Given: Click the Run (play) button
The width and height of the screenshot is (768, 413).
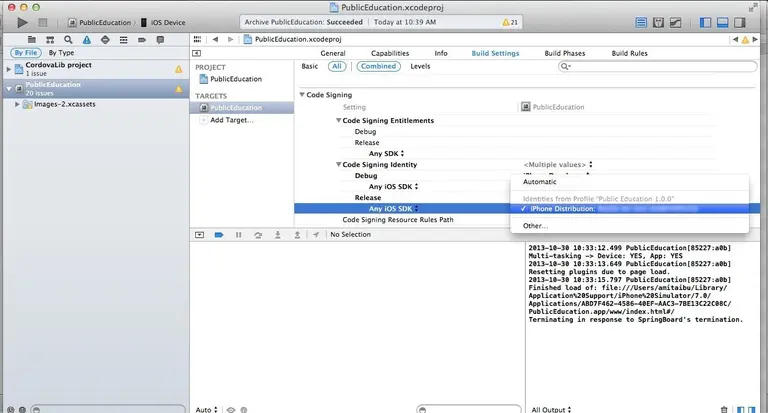Looking at the screenshot, I should tap(23, 23).
